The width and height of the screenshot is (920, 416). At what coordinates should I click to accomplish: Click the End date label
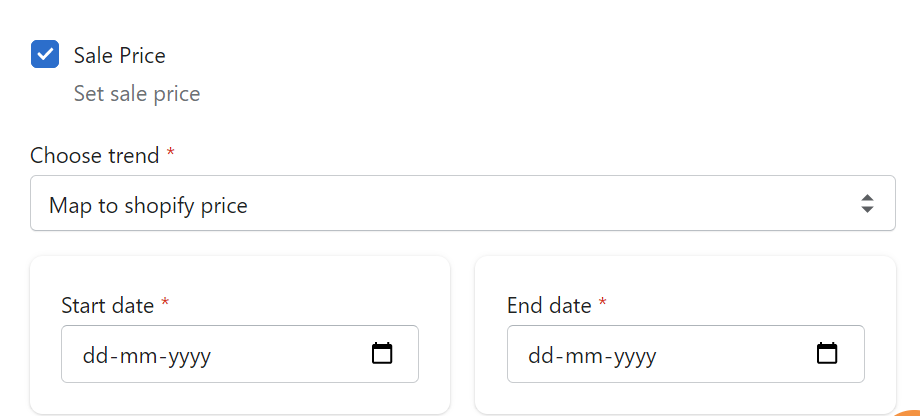coord(549,306)
